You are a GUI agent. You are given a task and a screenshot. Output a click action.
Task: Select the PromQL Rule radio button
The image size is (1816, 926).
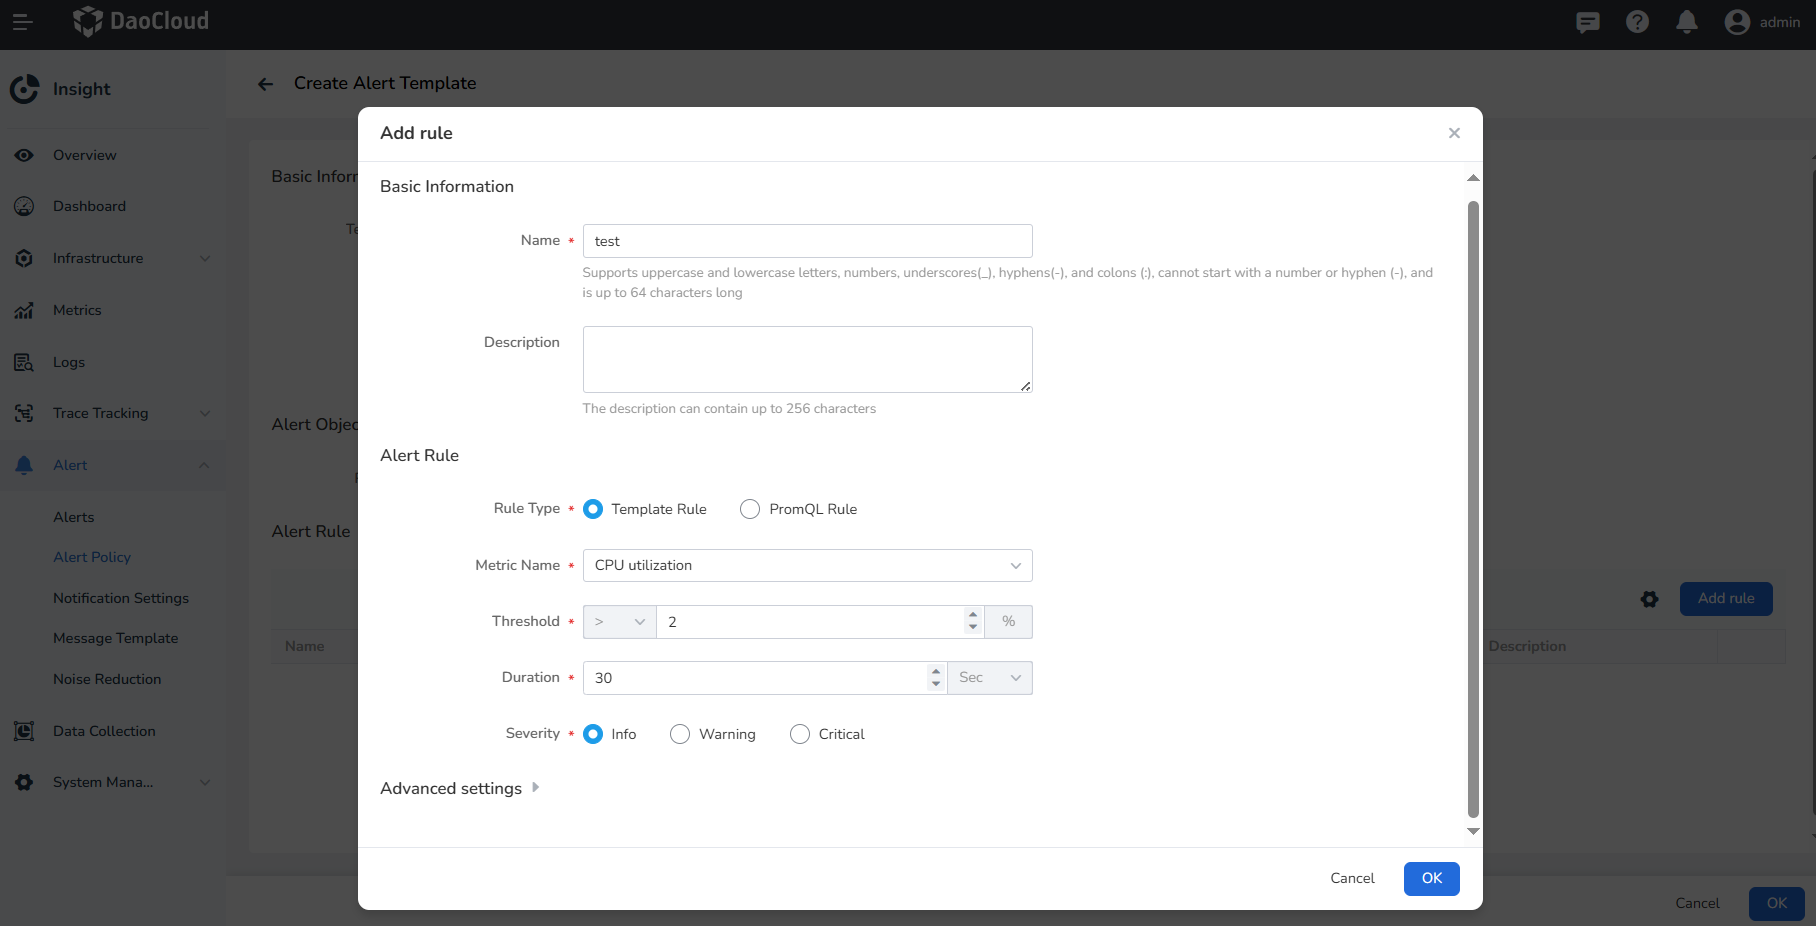click(750, 509)
